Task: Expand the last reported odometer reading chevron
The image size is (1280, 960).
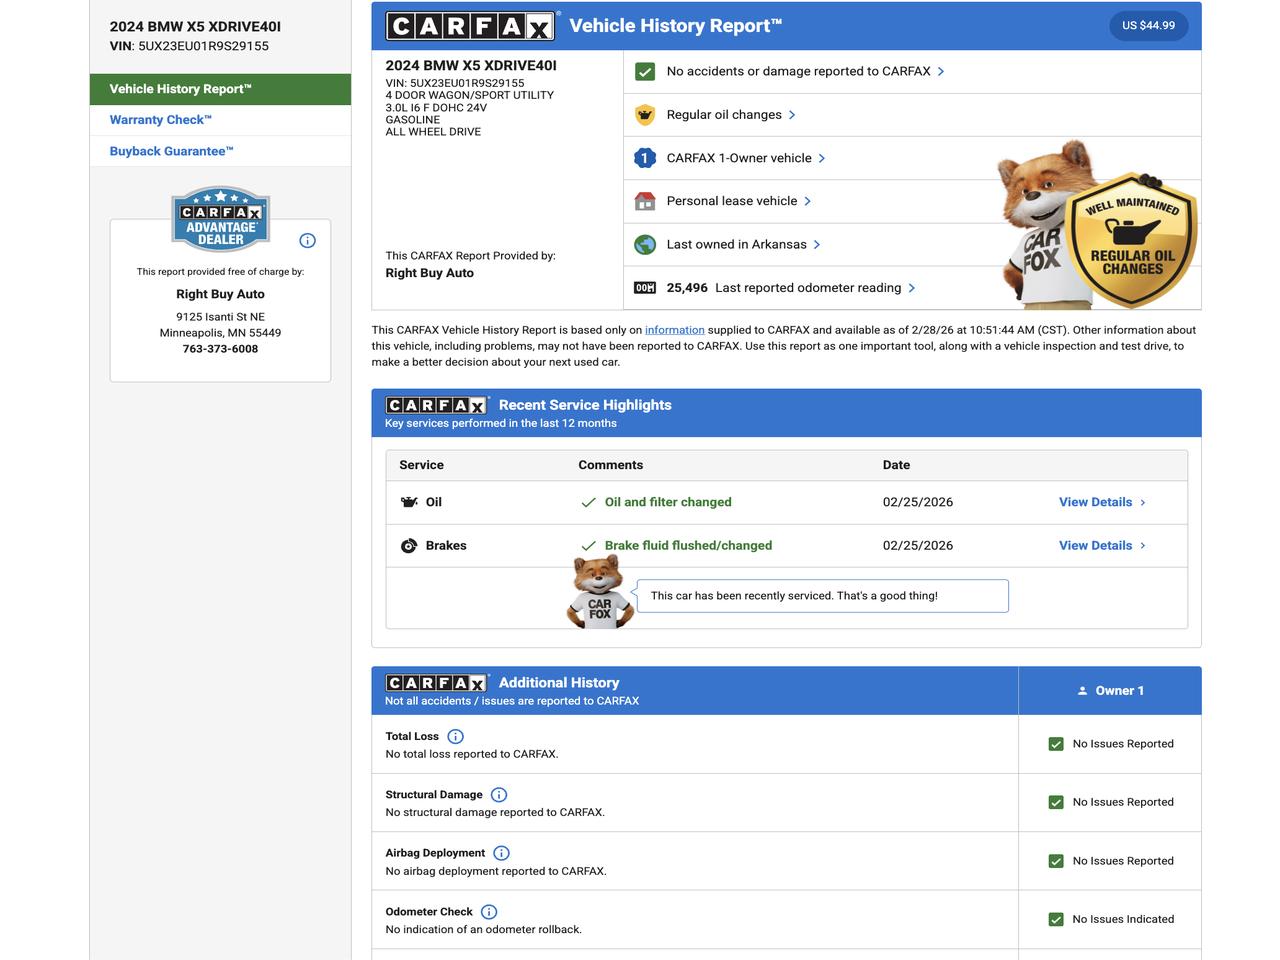Action: (911, 288)
